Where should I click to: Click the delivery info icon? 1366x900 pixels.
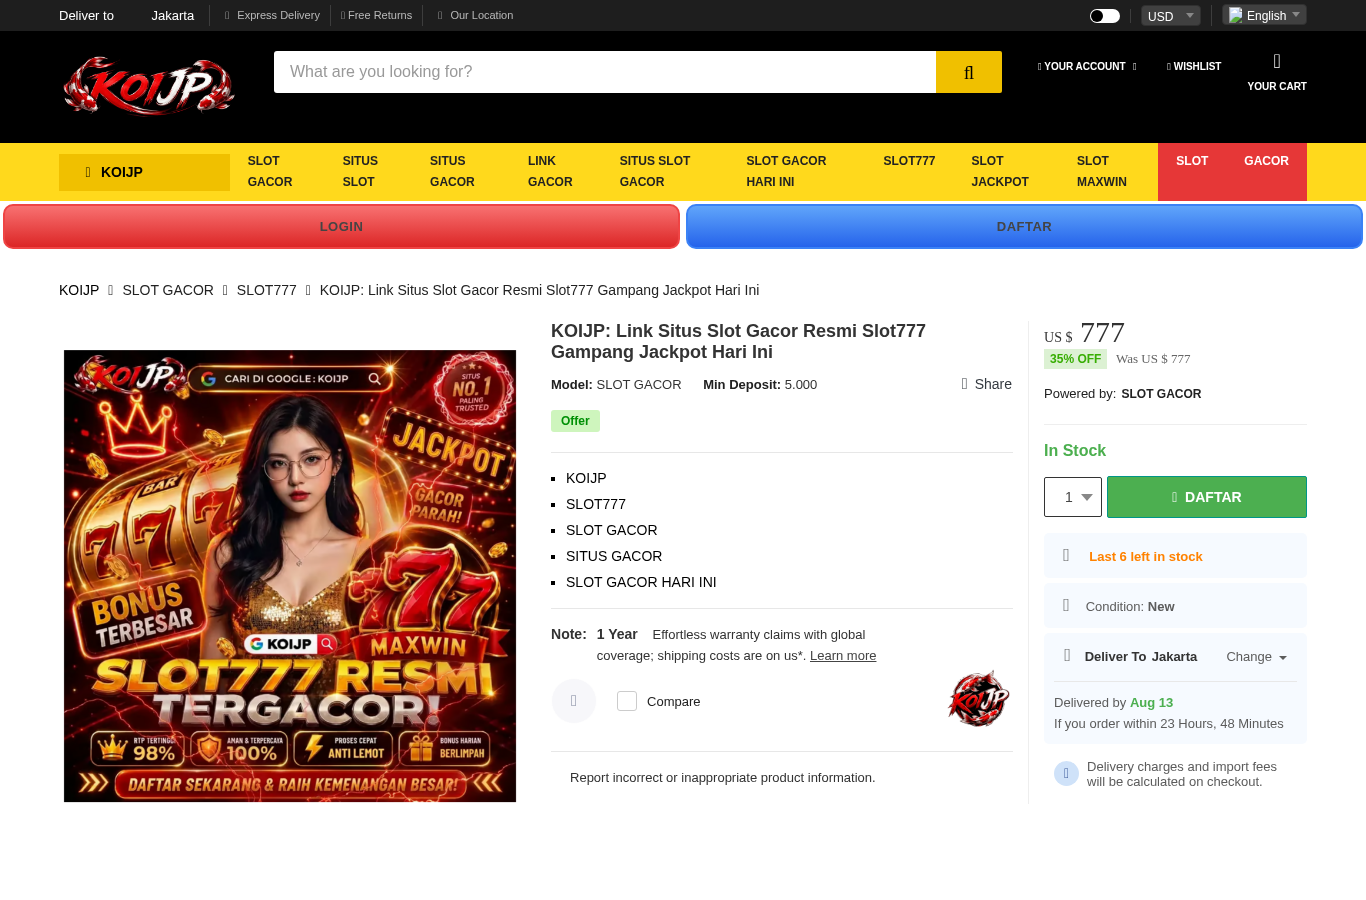(1066, 773)
